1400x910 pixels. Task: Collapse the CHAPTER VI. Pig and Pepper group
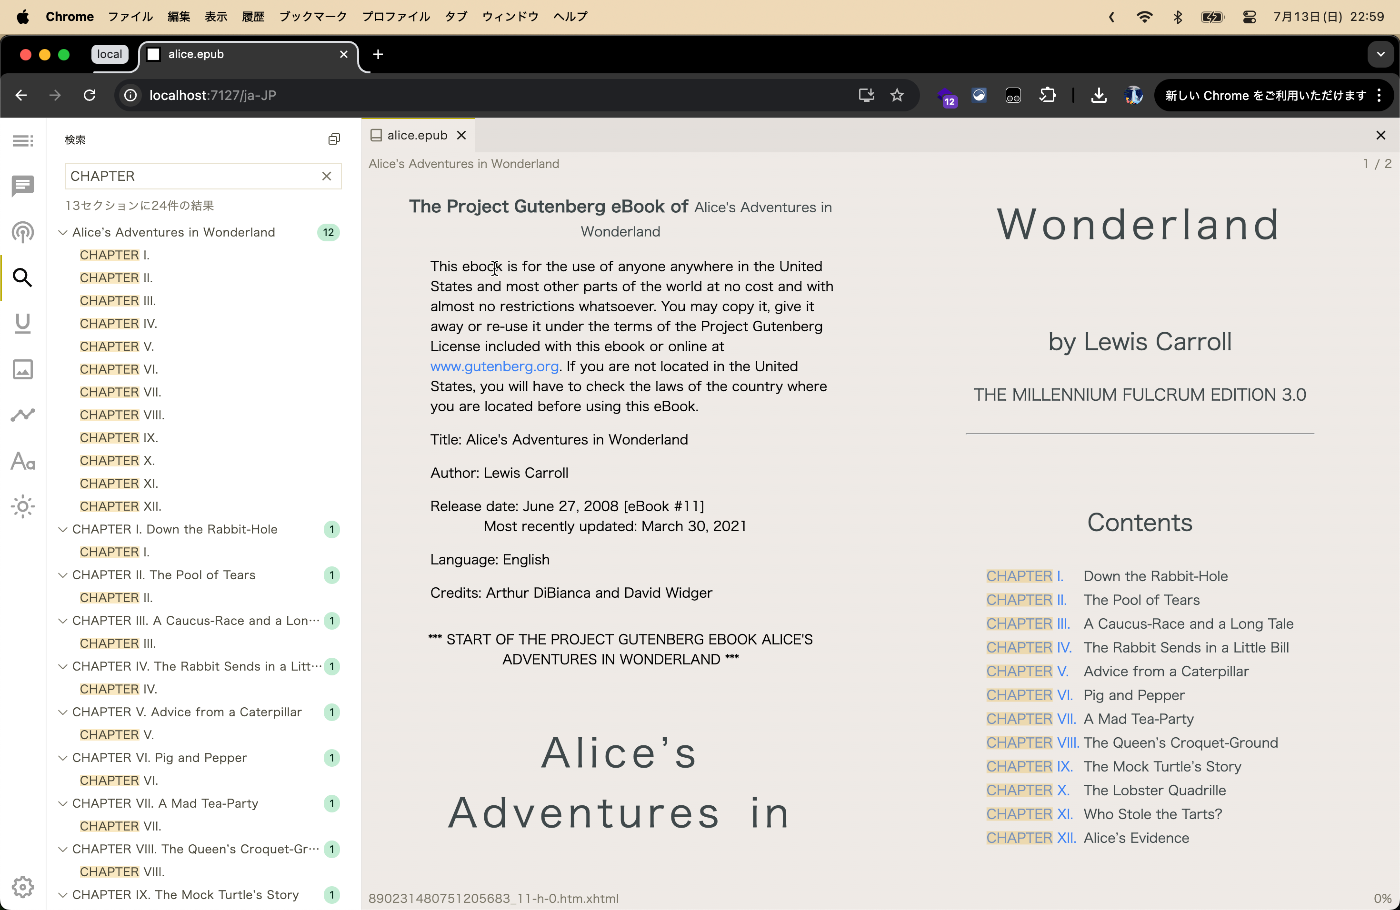click(63, 758)
